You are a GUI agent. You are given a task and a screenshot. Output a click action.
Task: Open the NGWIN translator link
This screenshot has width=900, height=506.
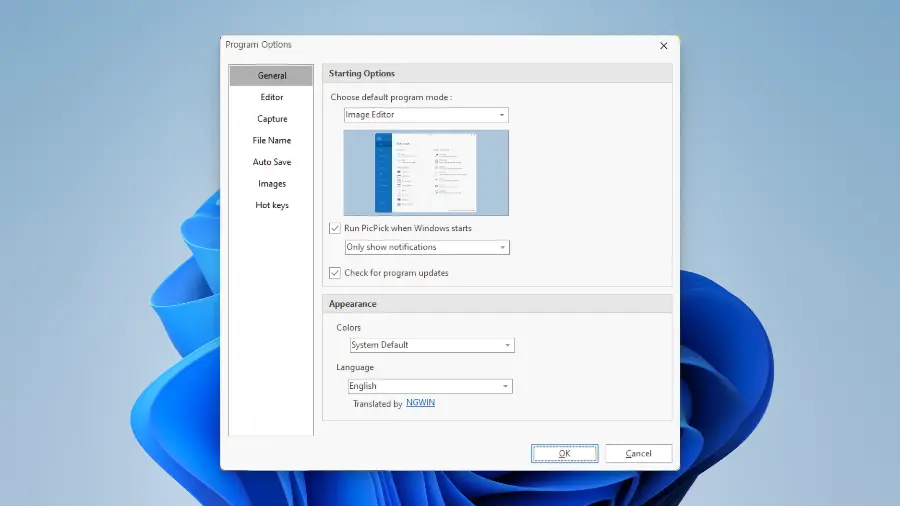pos(420,404)
